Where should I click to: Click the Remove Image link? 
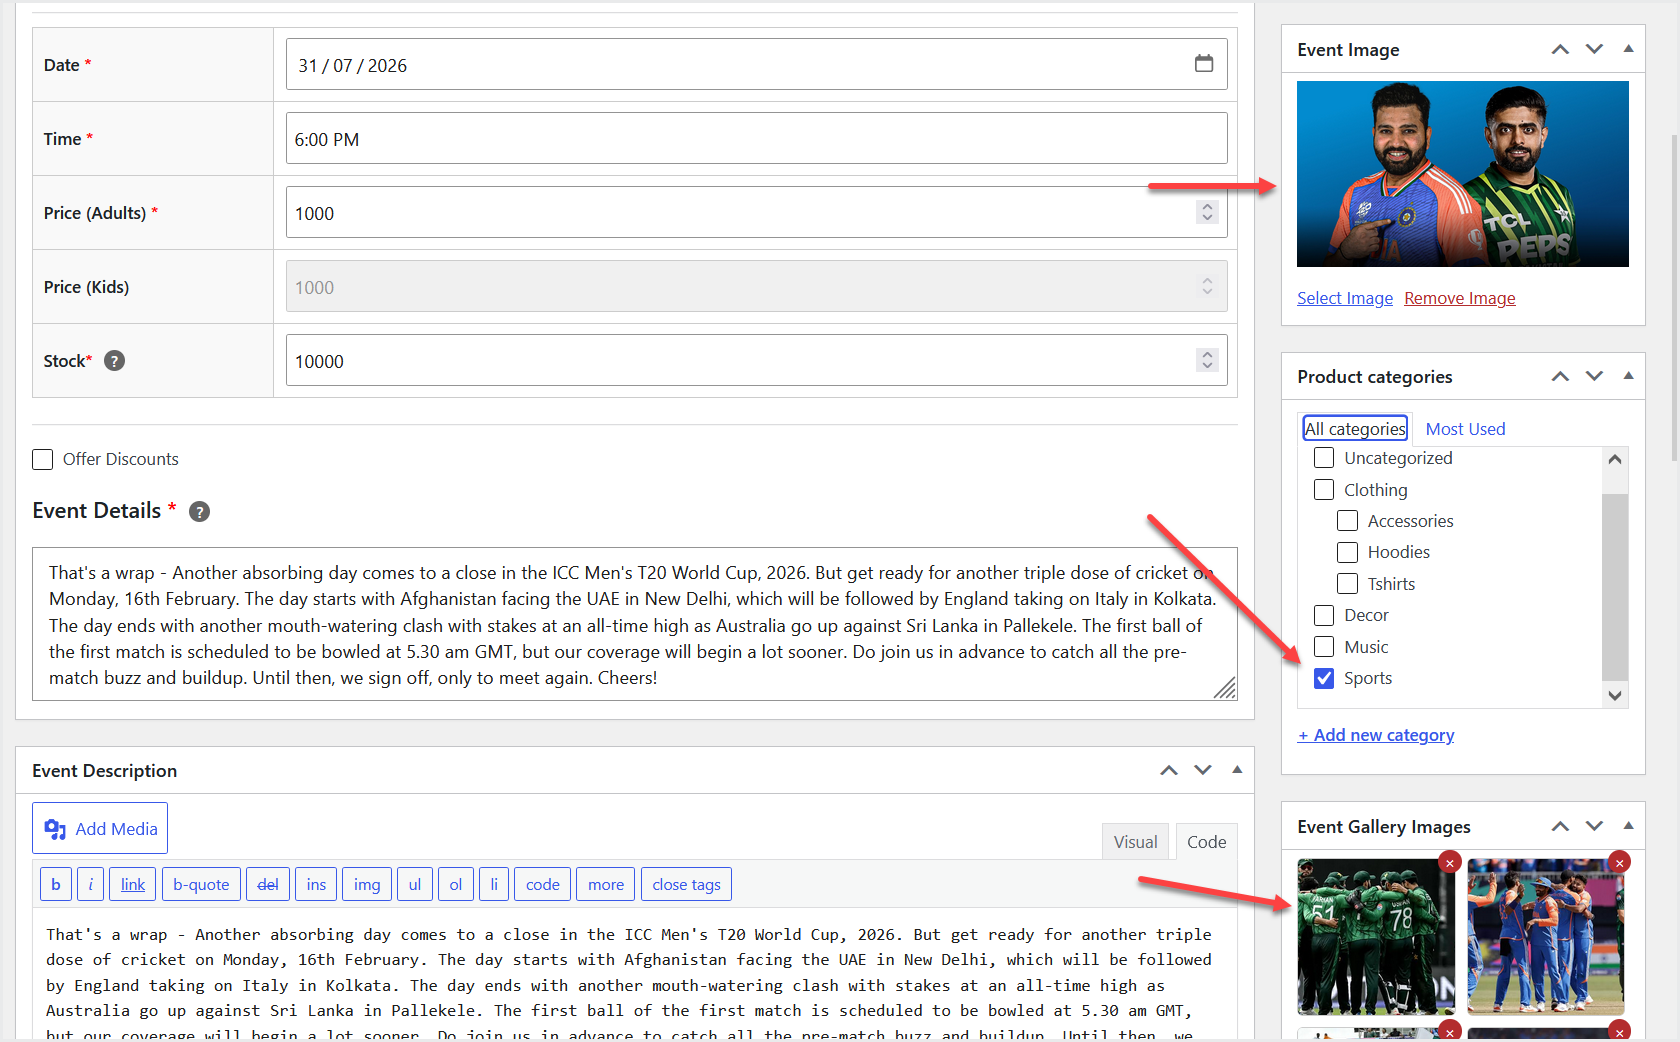pos(1459,298)
